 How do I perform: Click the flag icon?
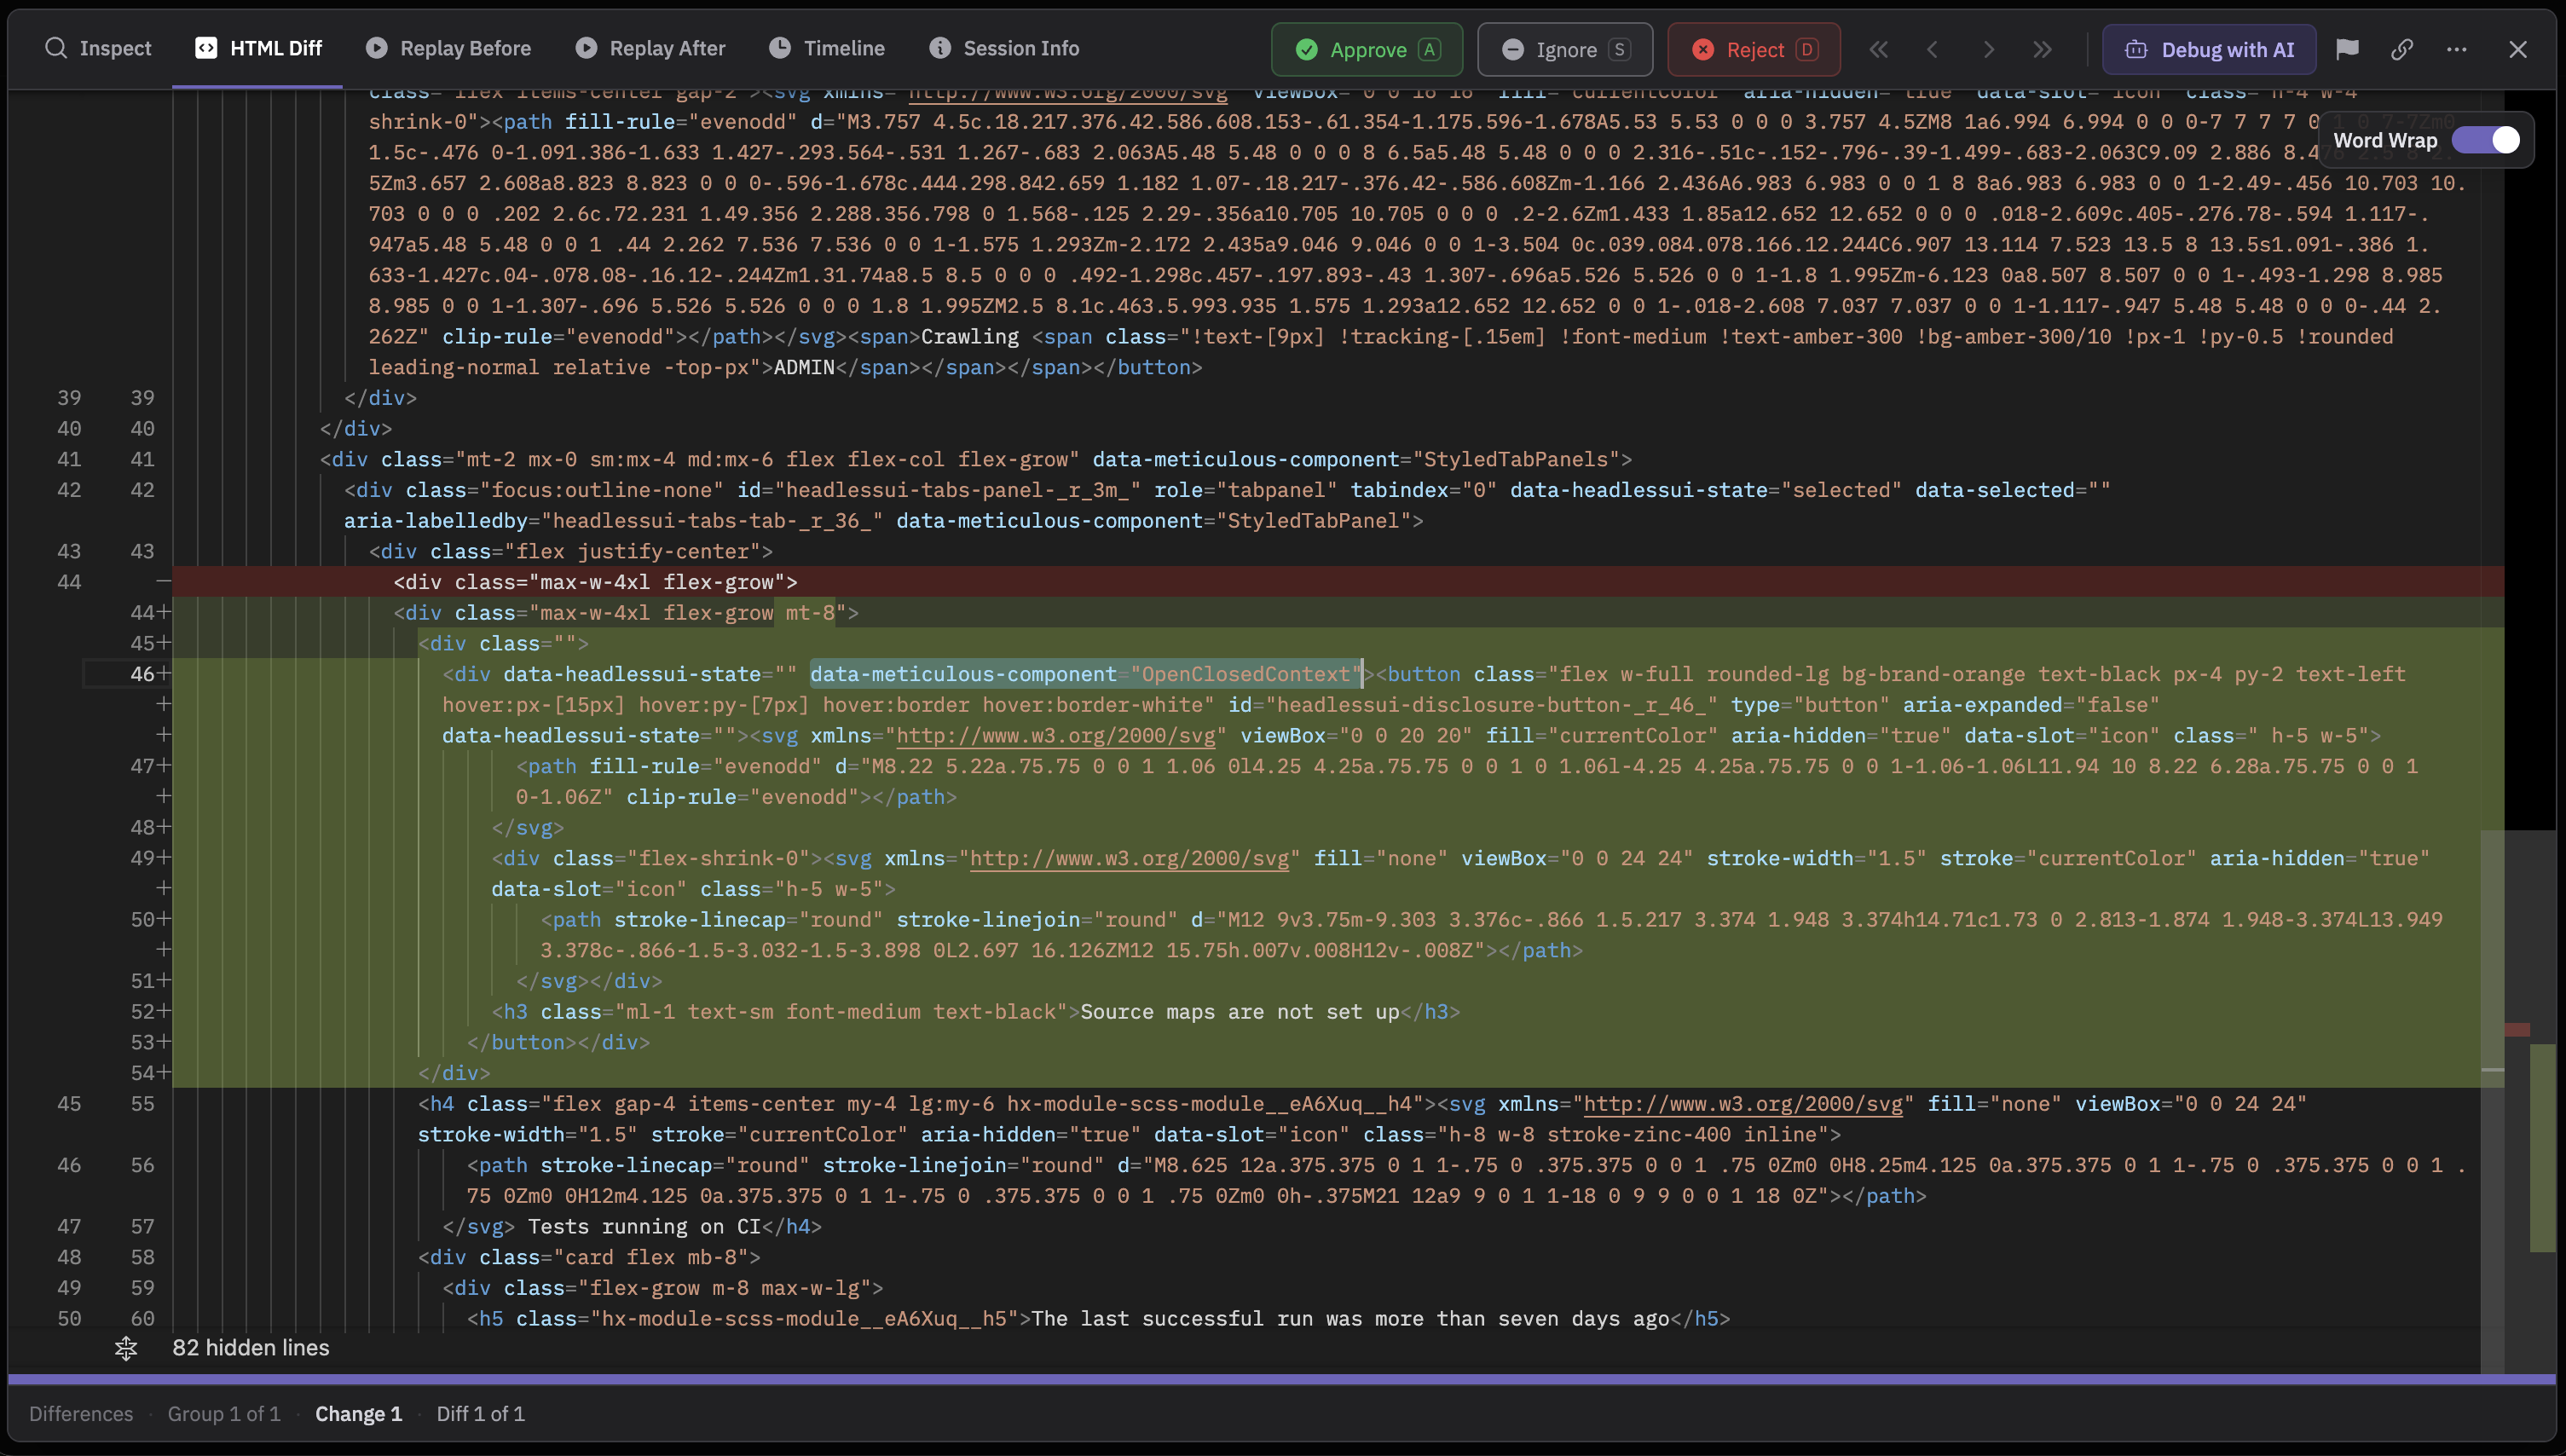point(2347,50)
